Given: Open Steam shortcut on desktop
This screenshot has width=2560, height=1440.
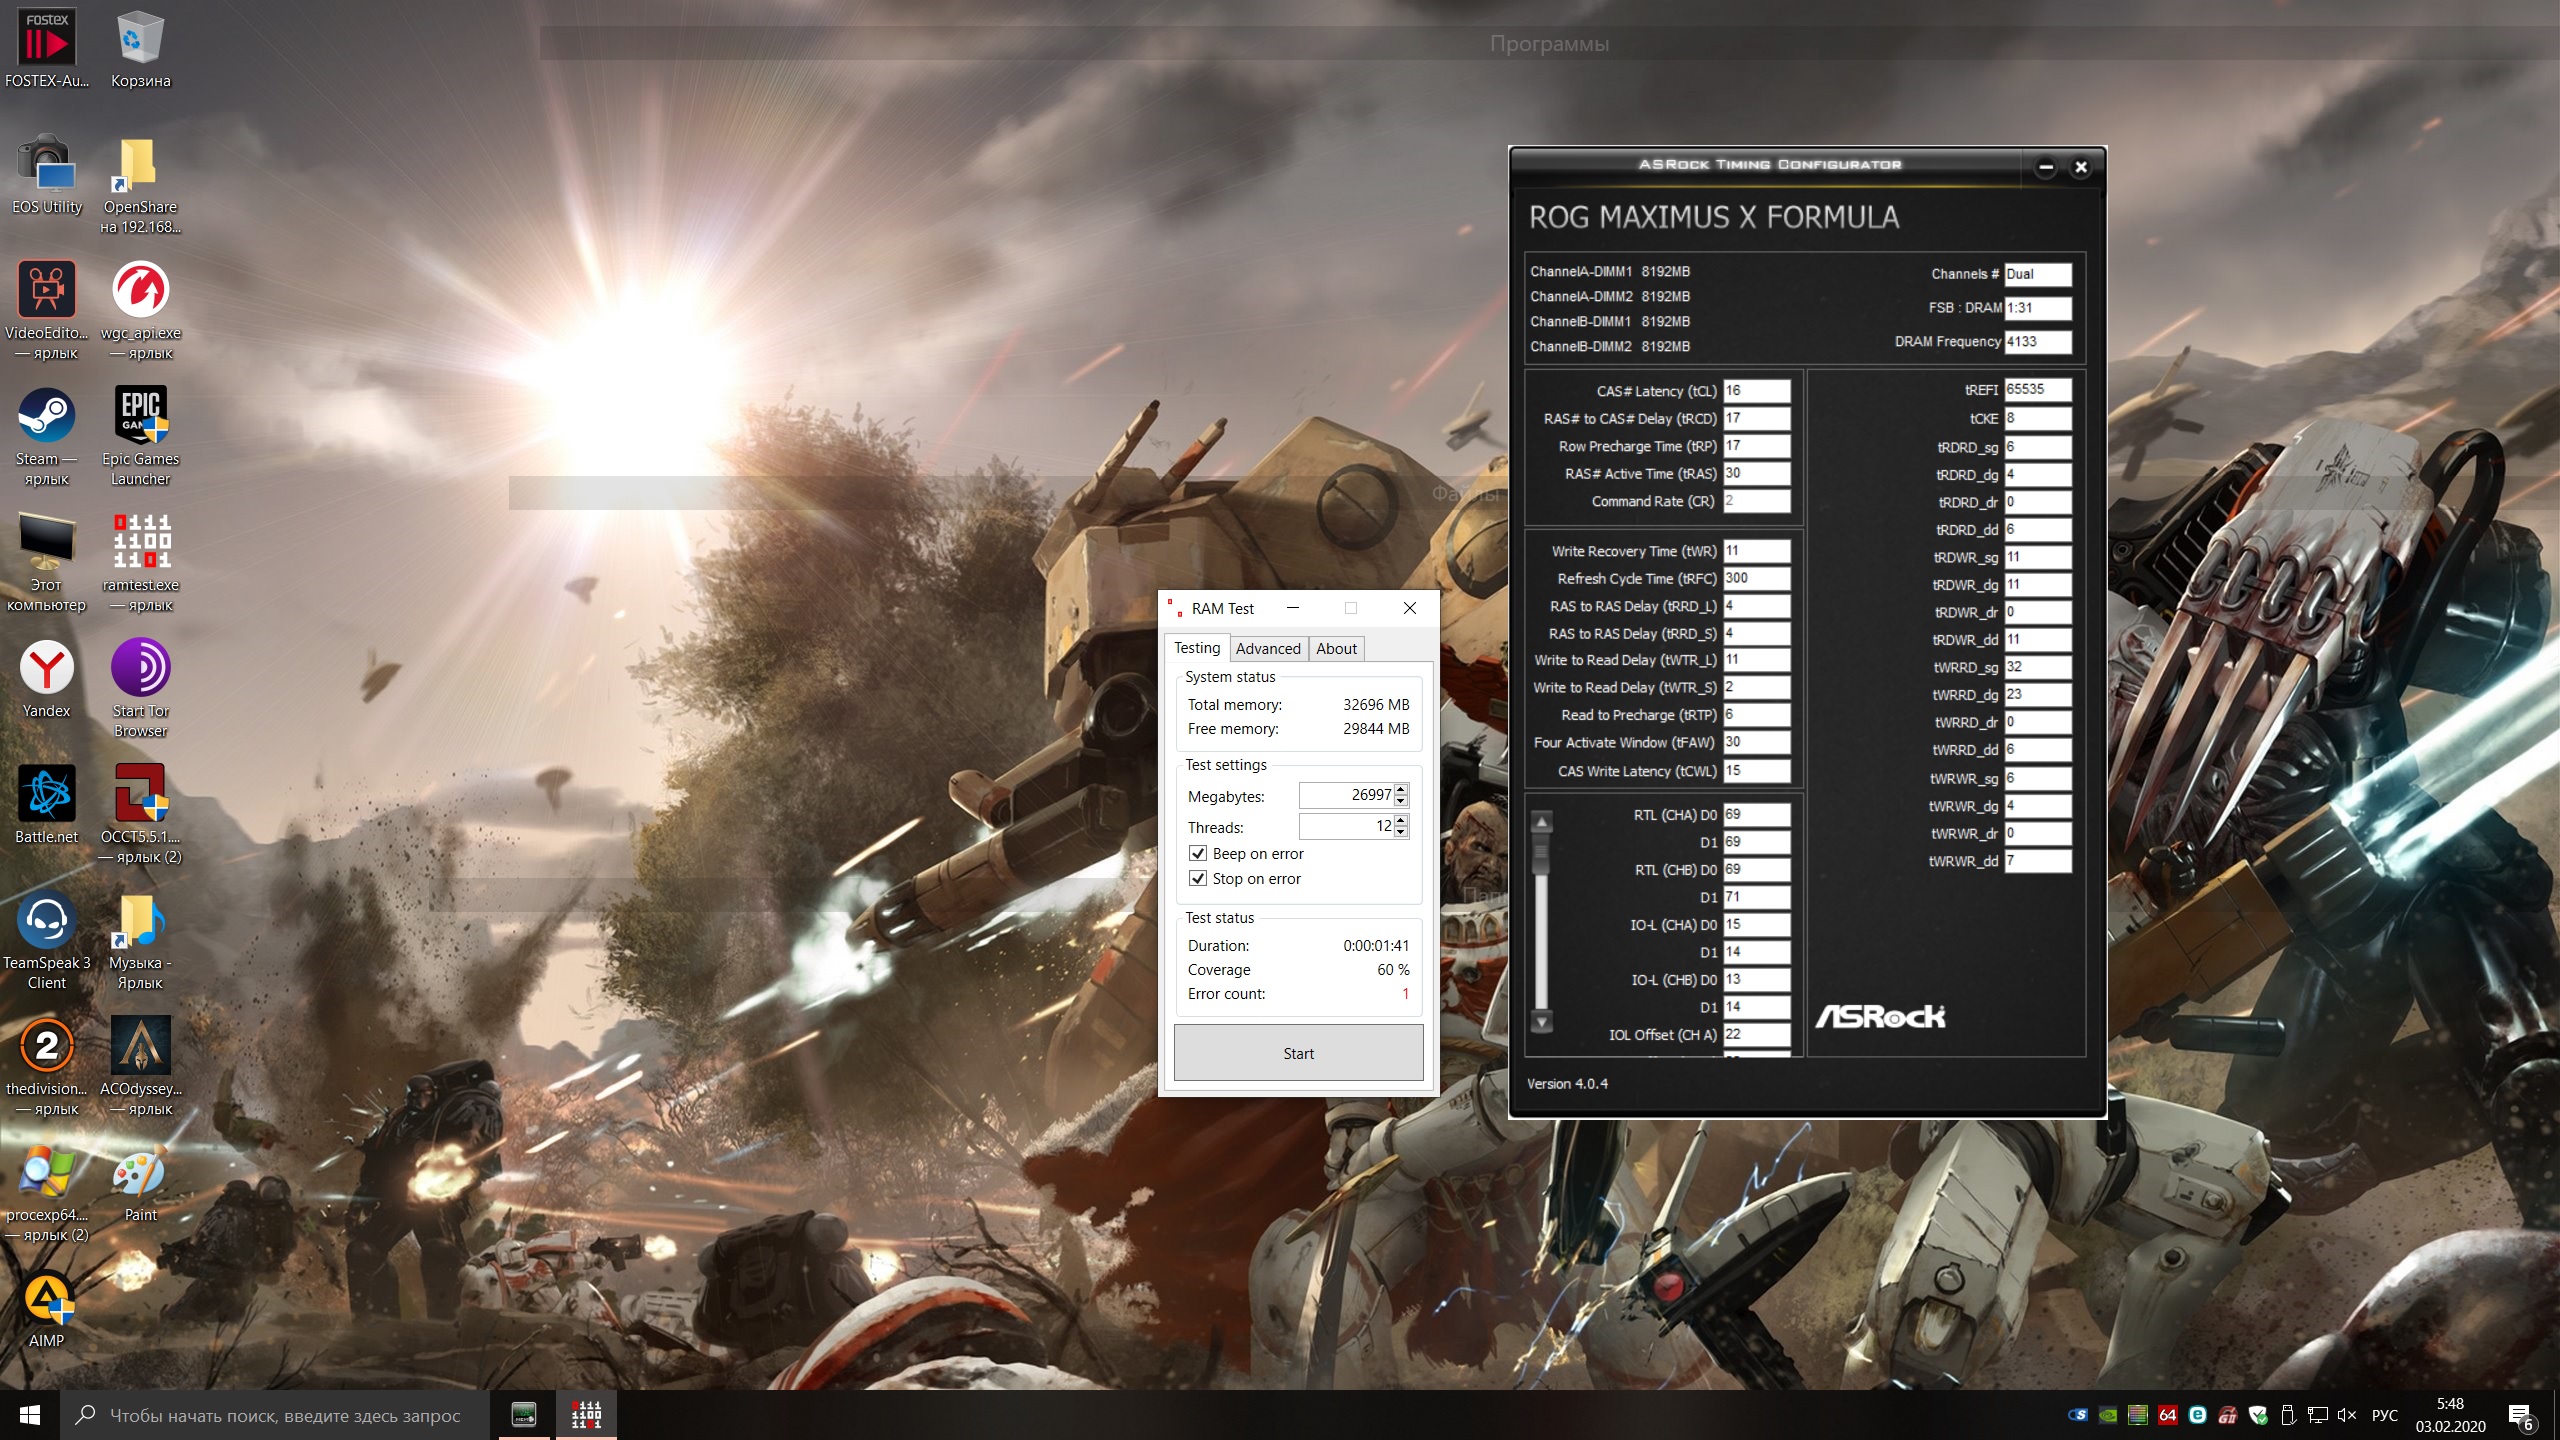Looking at the screenshot, I should pyautogui.click(x=46, y=417).
